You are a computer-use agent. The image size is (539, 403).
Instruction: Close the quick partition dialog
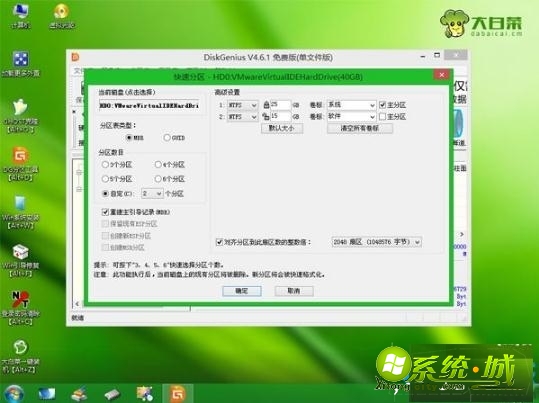coord(442,75)
